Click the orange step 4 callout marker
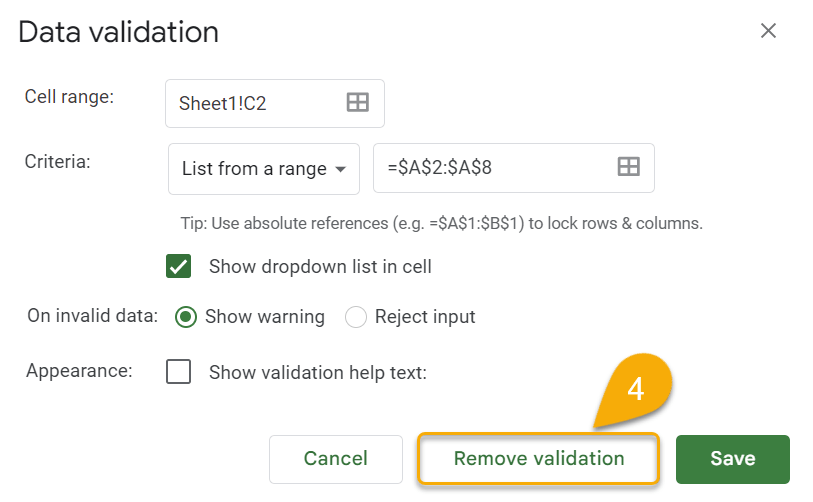This screenshot has height=502, width=813. 636,389
